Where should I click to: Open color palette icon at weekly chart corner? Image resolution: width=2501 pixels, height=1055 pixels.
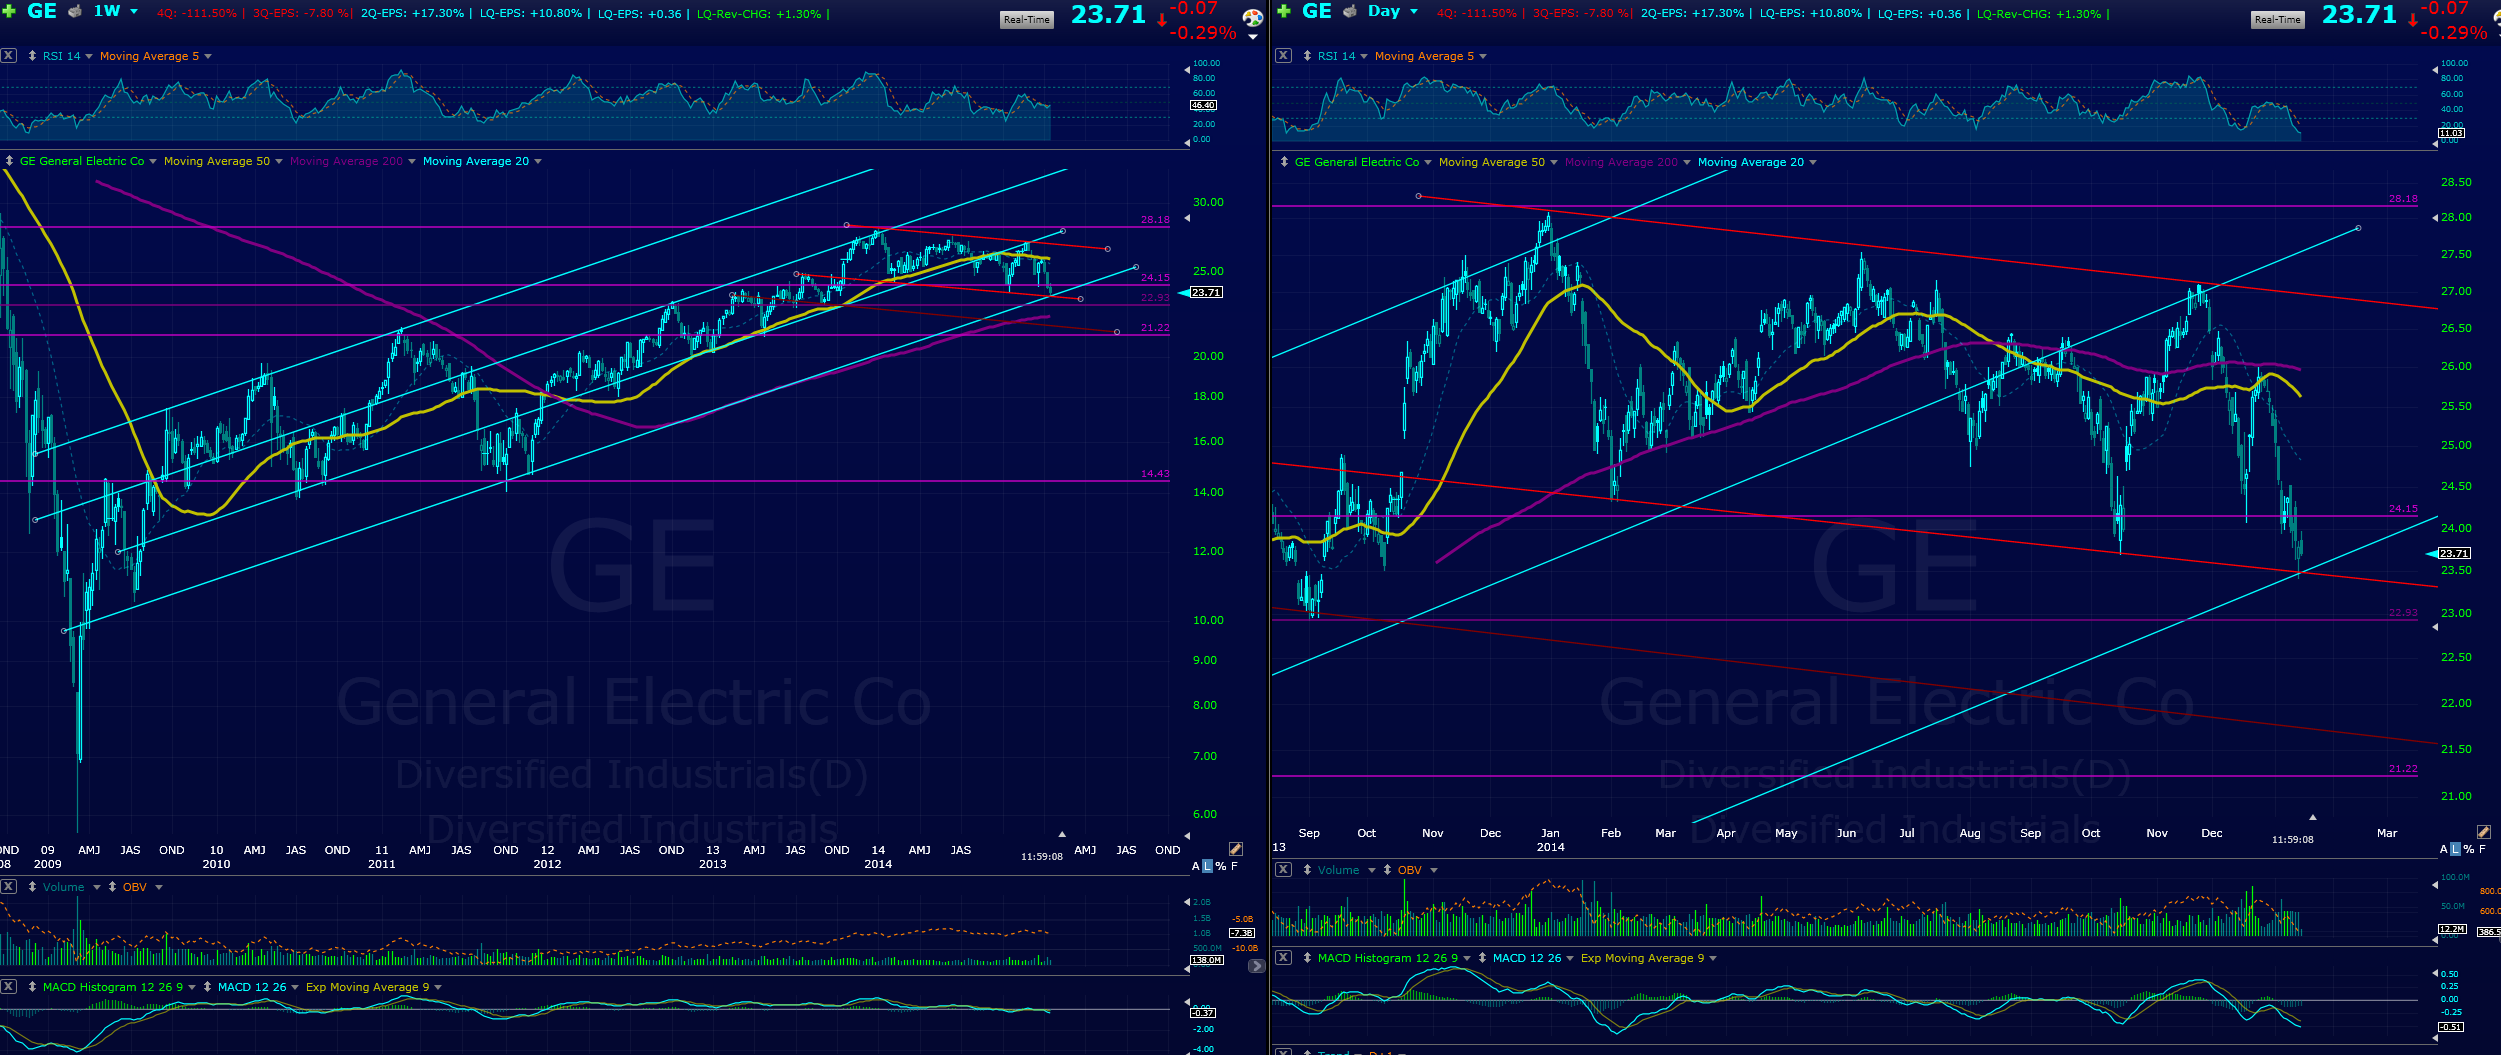(1252, 18)
